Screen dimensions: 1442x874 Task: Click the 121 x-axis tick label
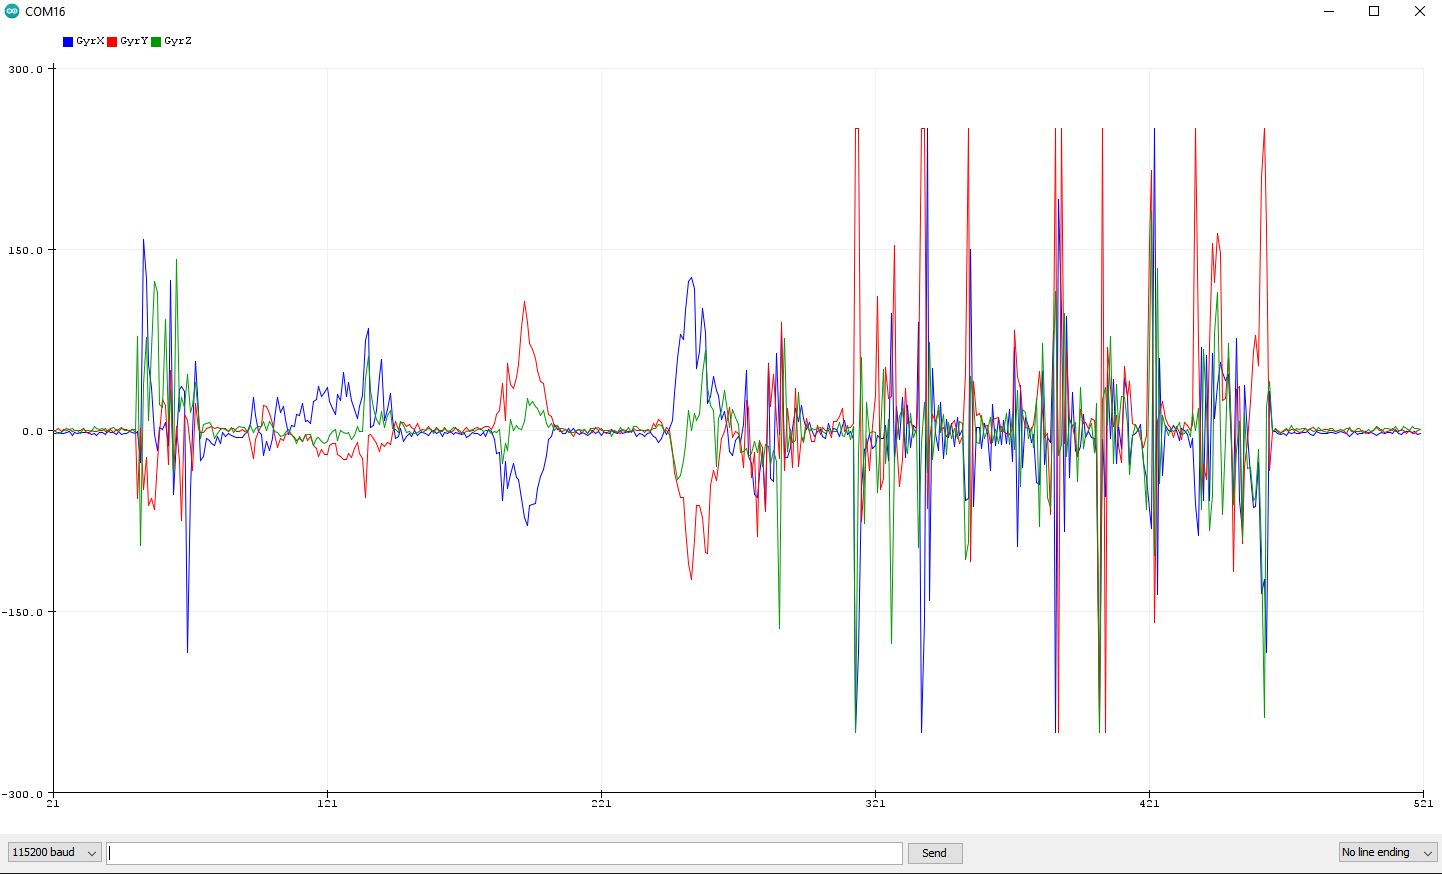pyautogui.click(x=327, y=803)
